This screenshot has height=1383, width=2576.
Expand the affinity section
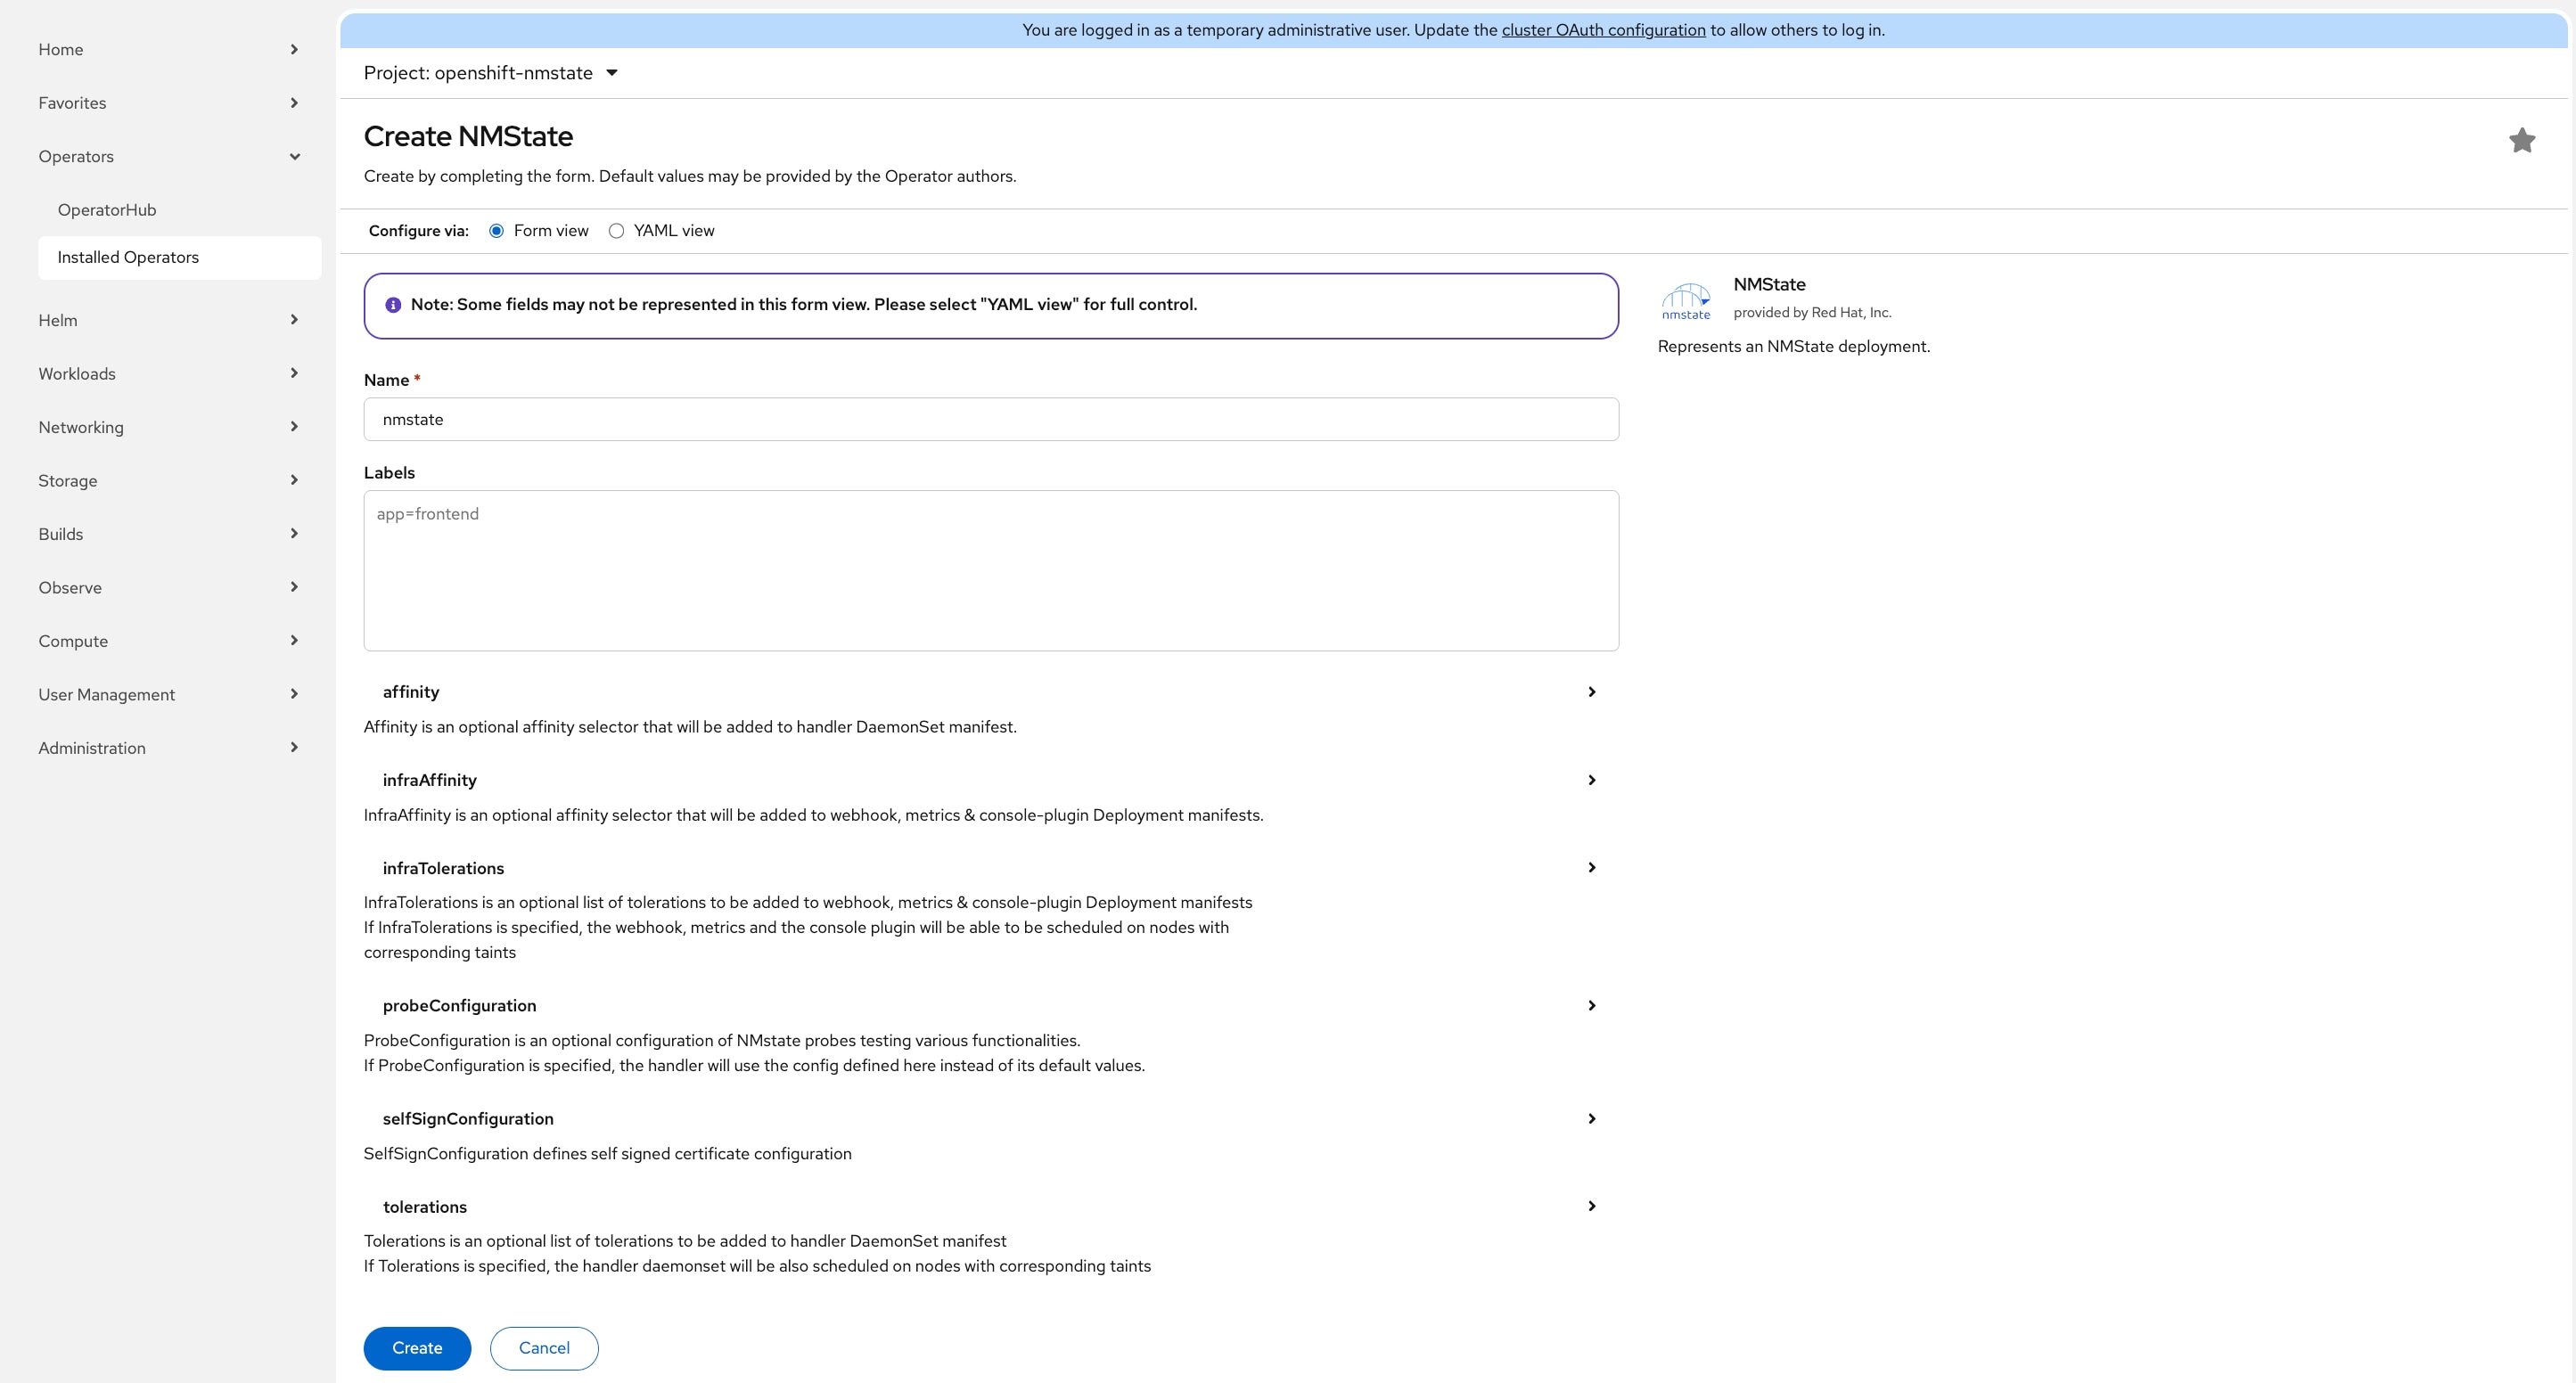pyautogui.click(x=990, y=692)
